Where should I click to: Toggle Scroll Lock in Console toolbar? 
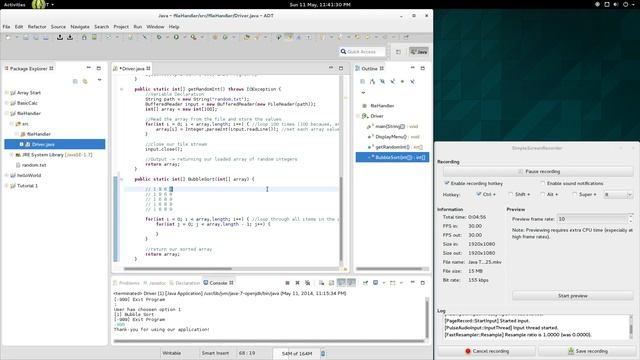pos(331,282)
